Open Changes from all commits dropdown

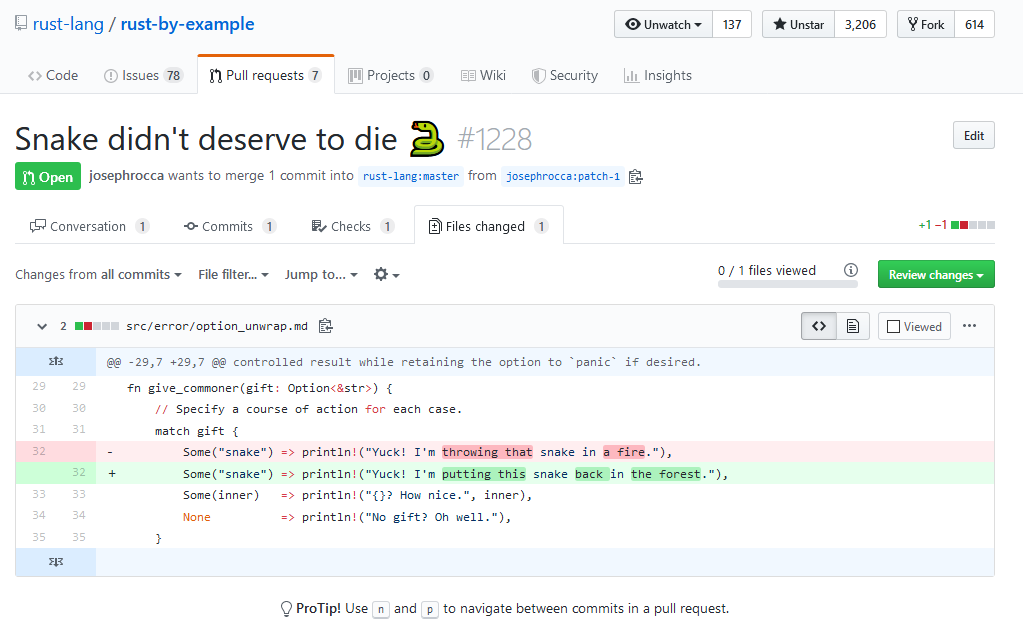pos(99,275)
